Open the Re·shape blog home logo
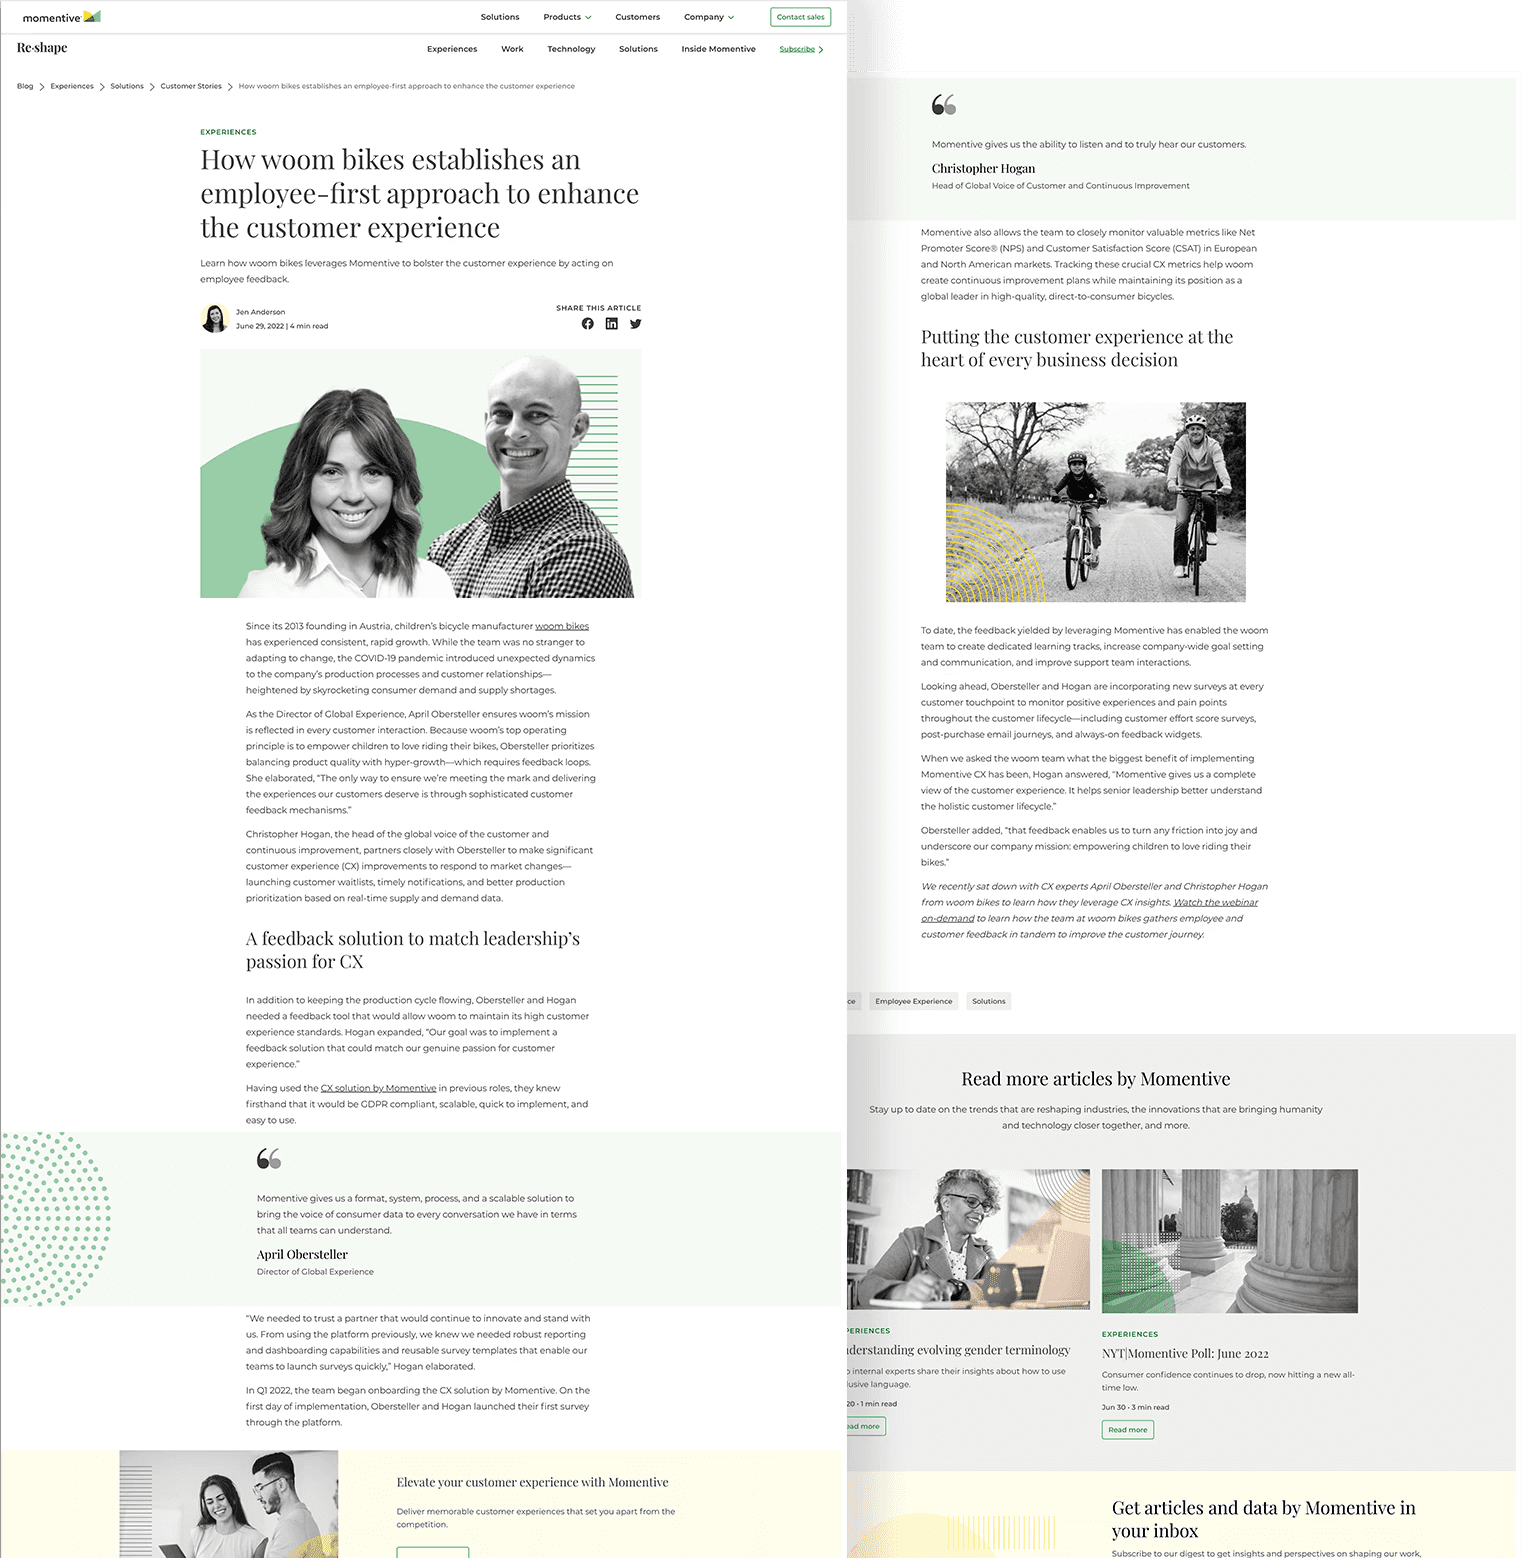This screenshot has height=1558, width=1522. (x=42, y=48)
